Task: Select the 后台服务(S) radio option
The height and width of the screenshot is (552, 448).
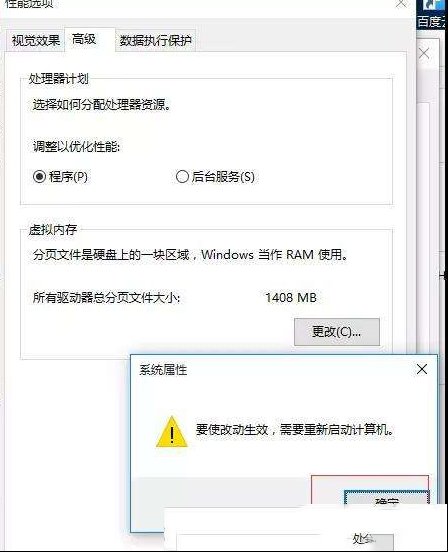Action: (182, 176)
